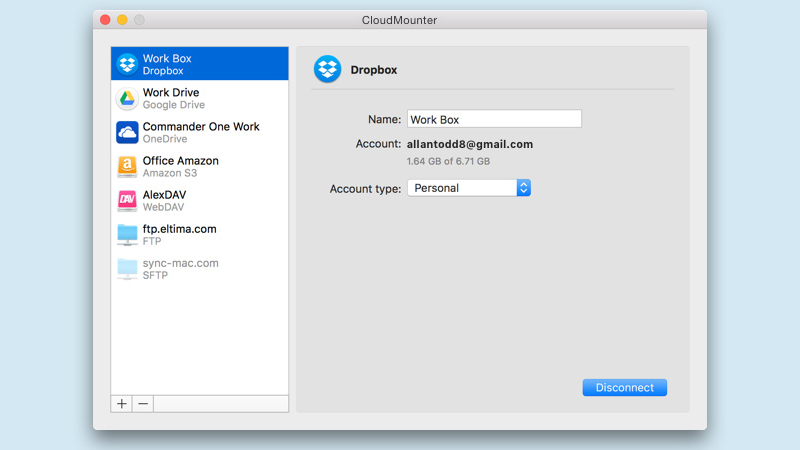
Task: Click the Amazon S3 subtitle text
Action: (170, 173)
